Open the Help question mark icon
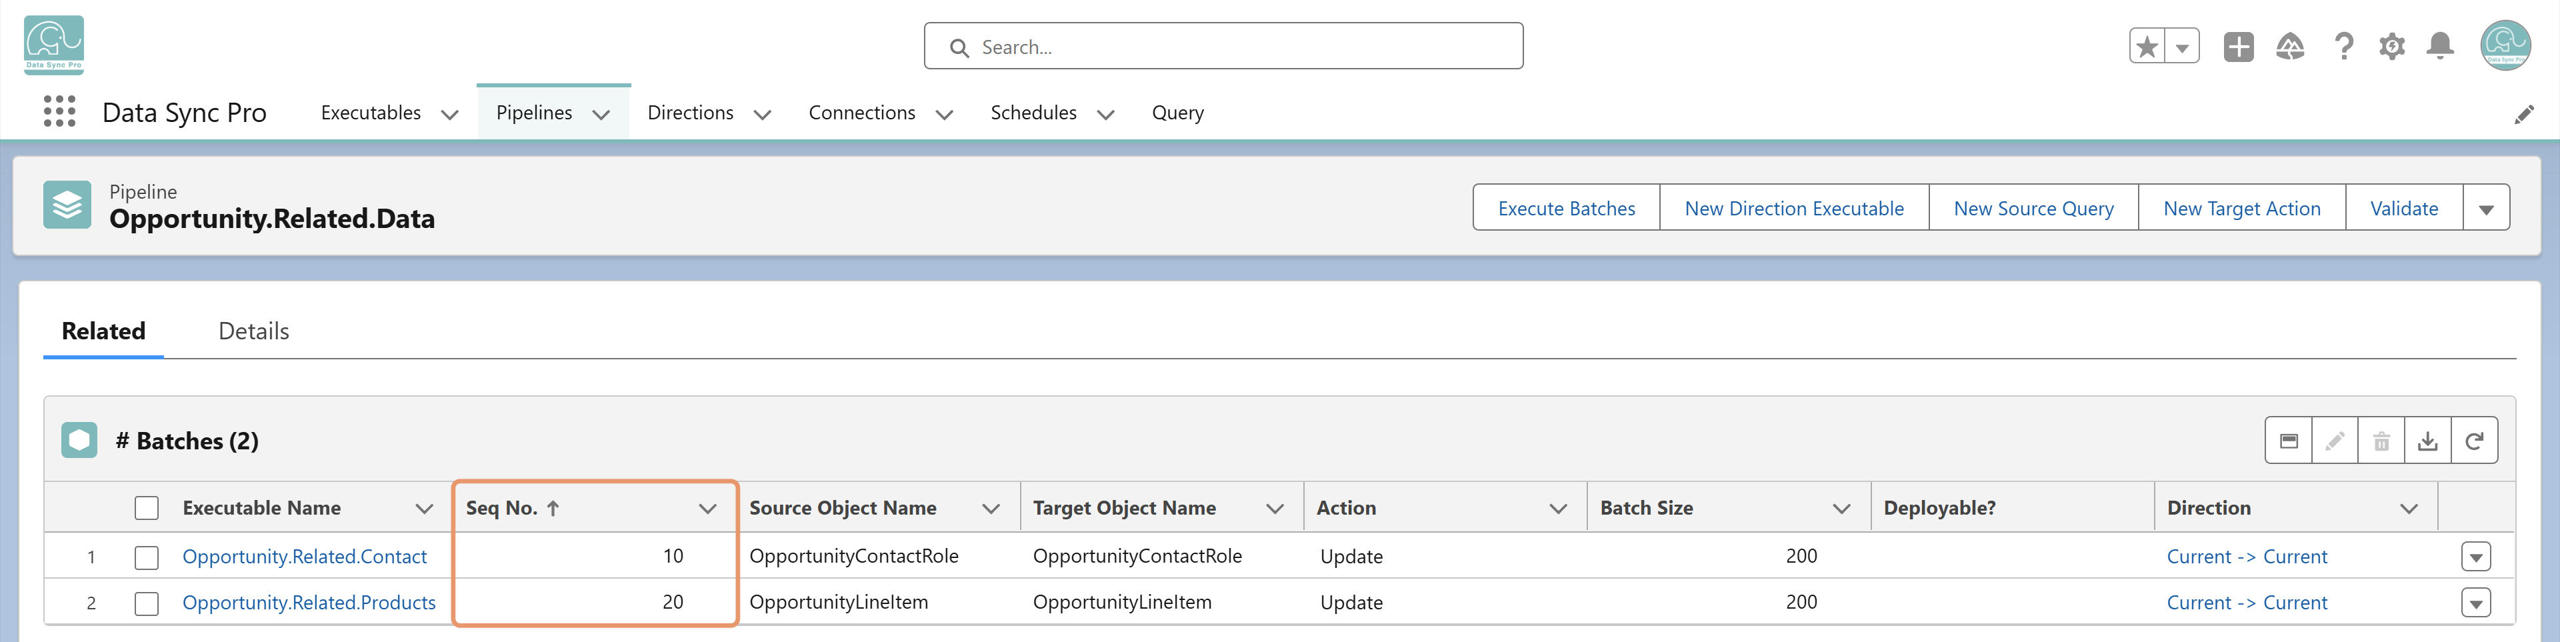 click(x=2343, y=46)
